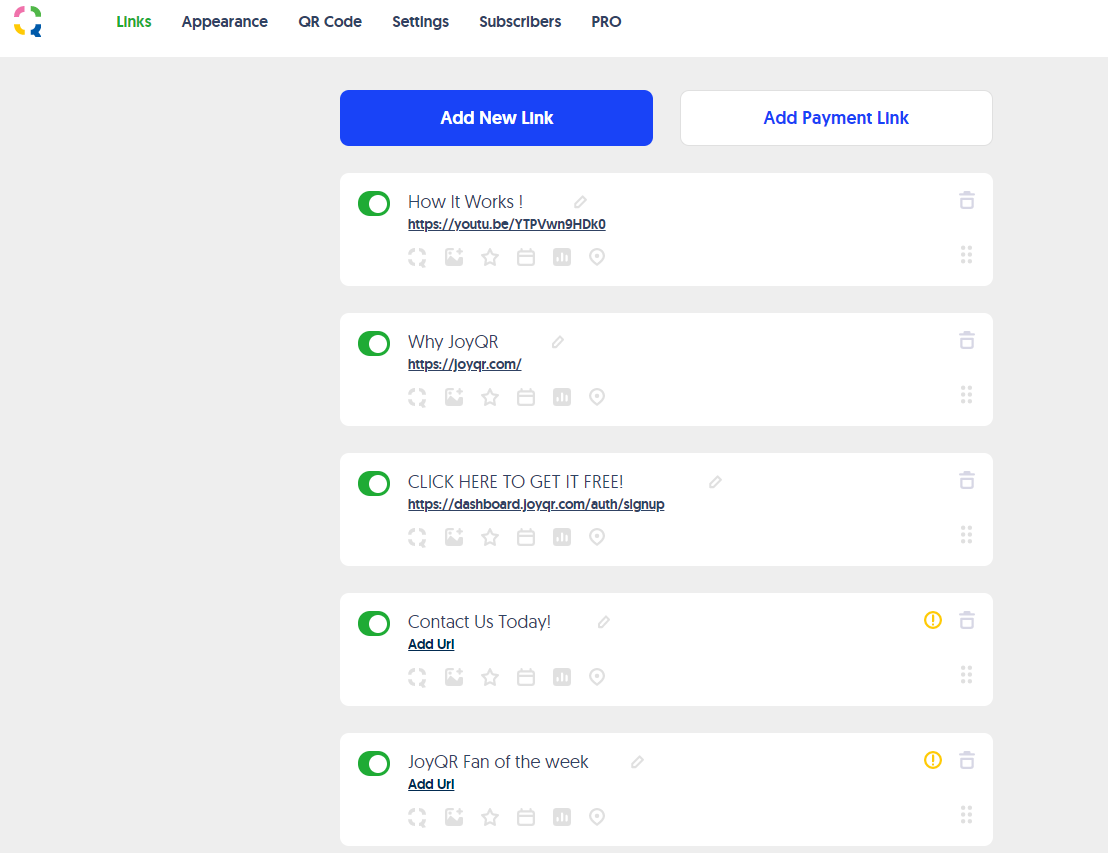Schedule the Why JoyQR link
This screenshot has width=1108, height=853.
click(526, 397)
